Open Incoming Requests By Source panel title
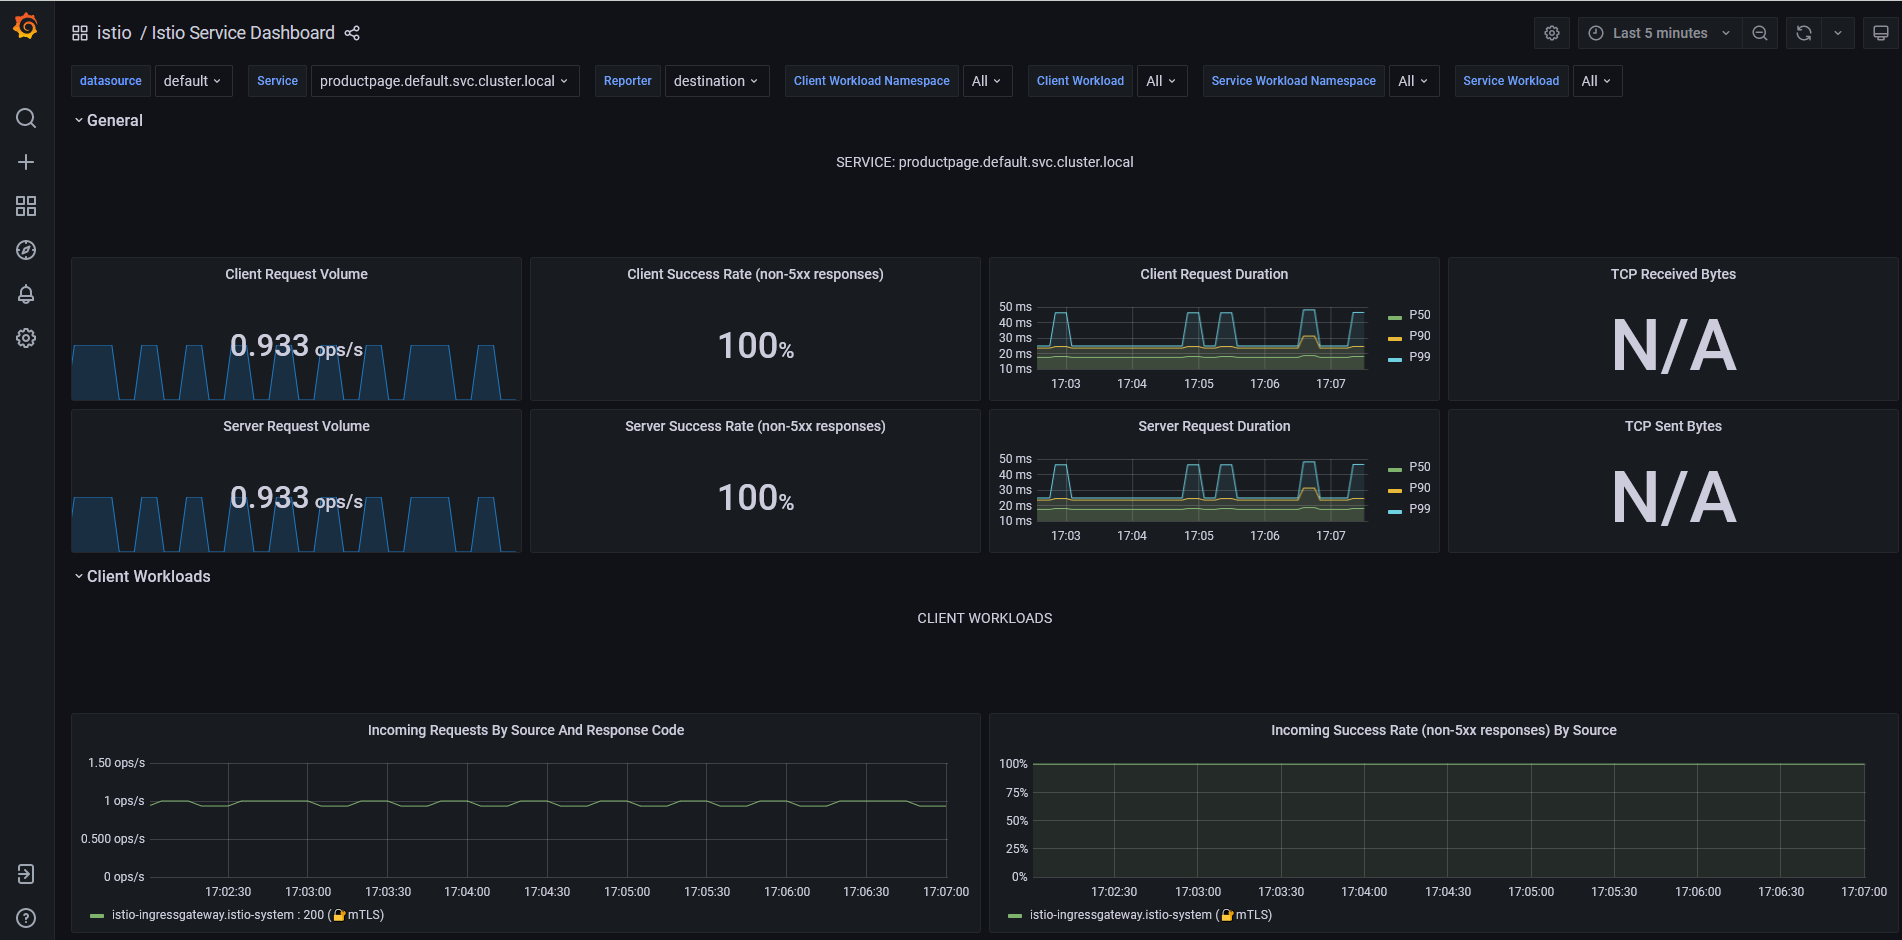This screenshot has width=1902, height=940. pyautogui.click(x=526, y=730)
